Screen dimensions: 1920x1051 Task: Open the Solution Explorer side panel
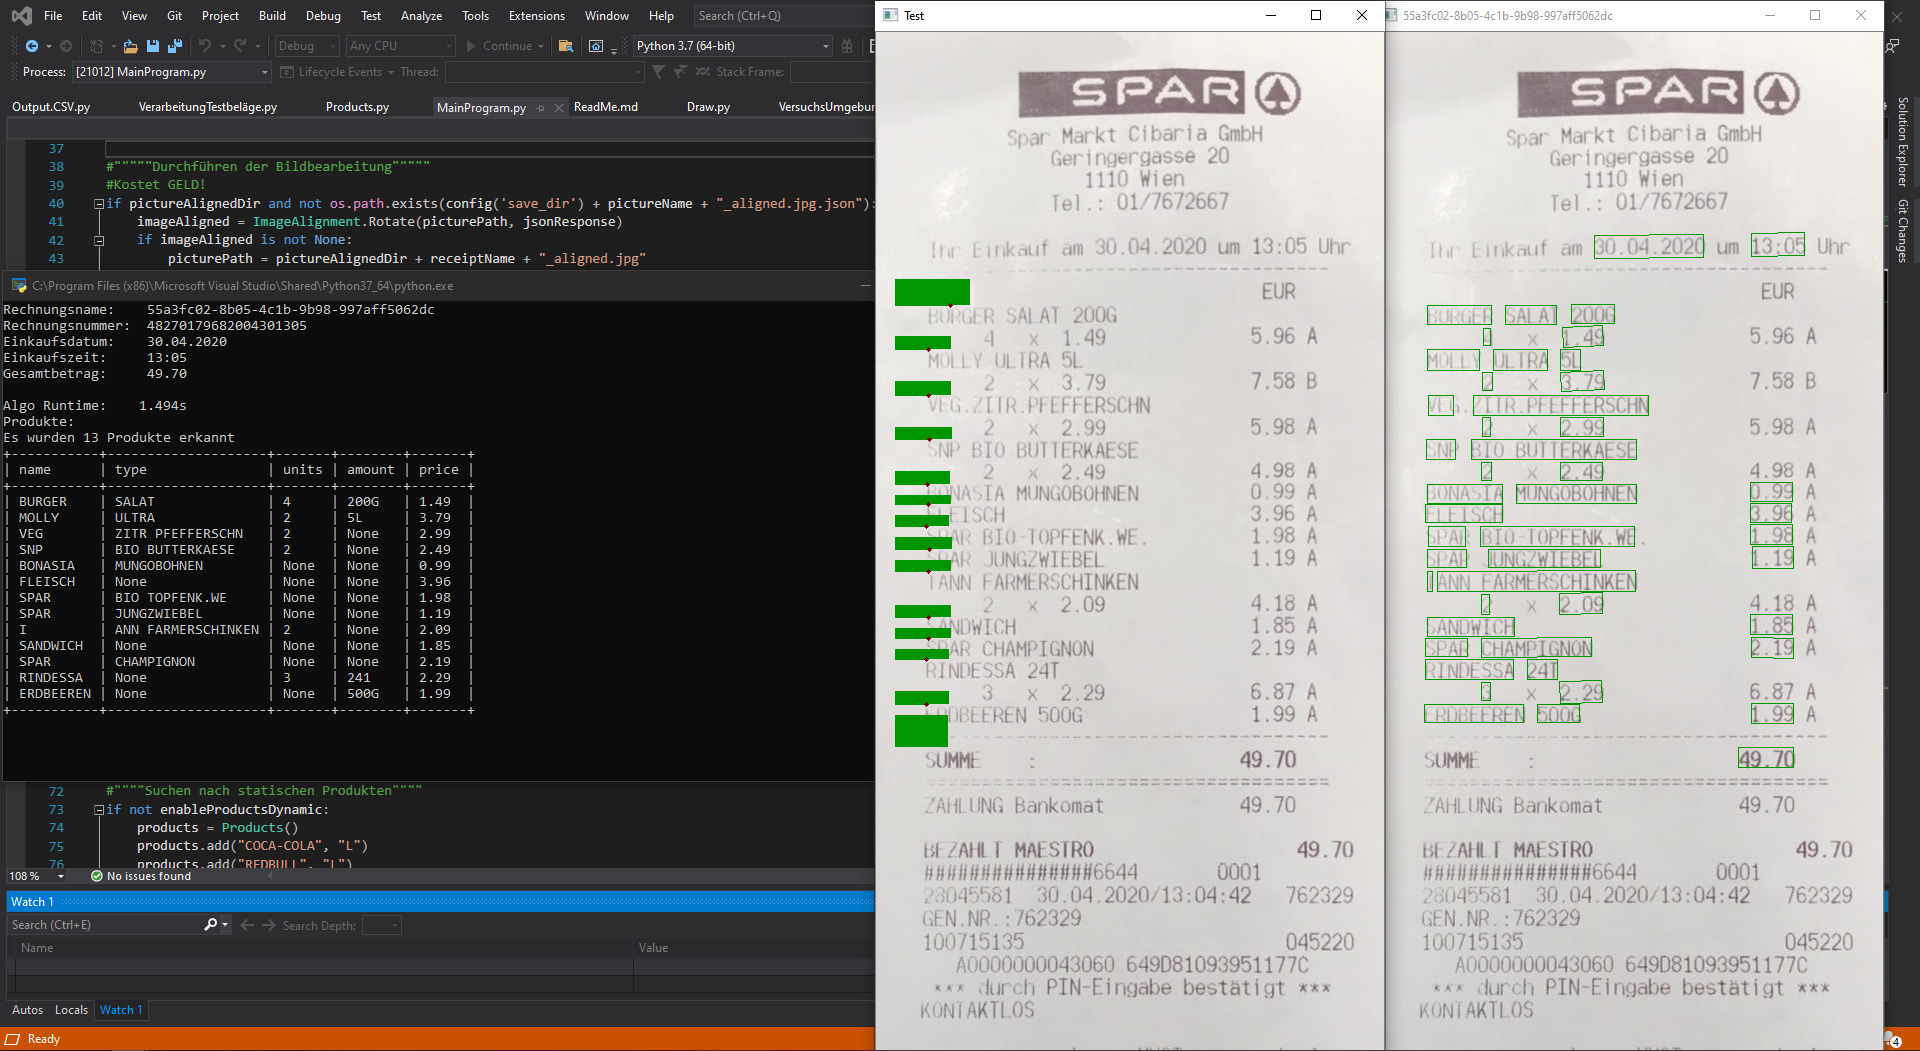pos(1902,141)
